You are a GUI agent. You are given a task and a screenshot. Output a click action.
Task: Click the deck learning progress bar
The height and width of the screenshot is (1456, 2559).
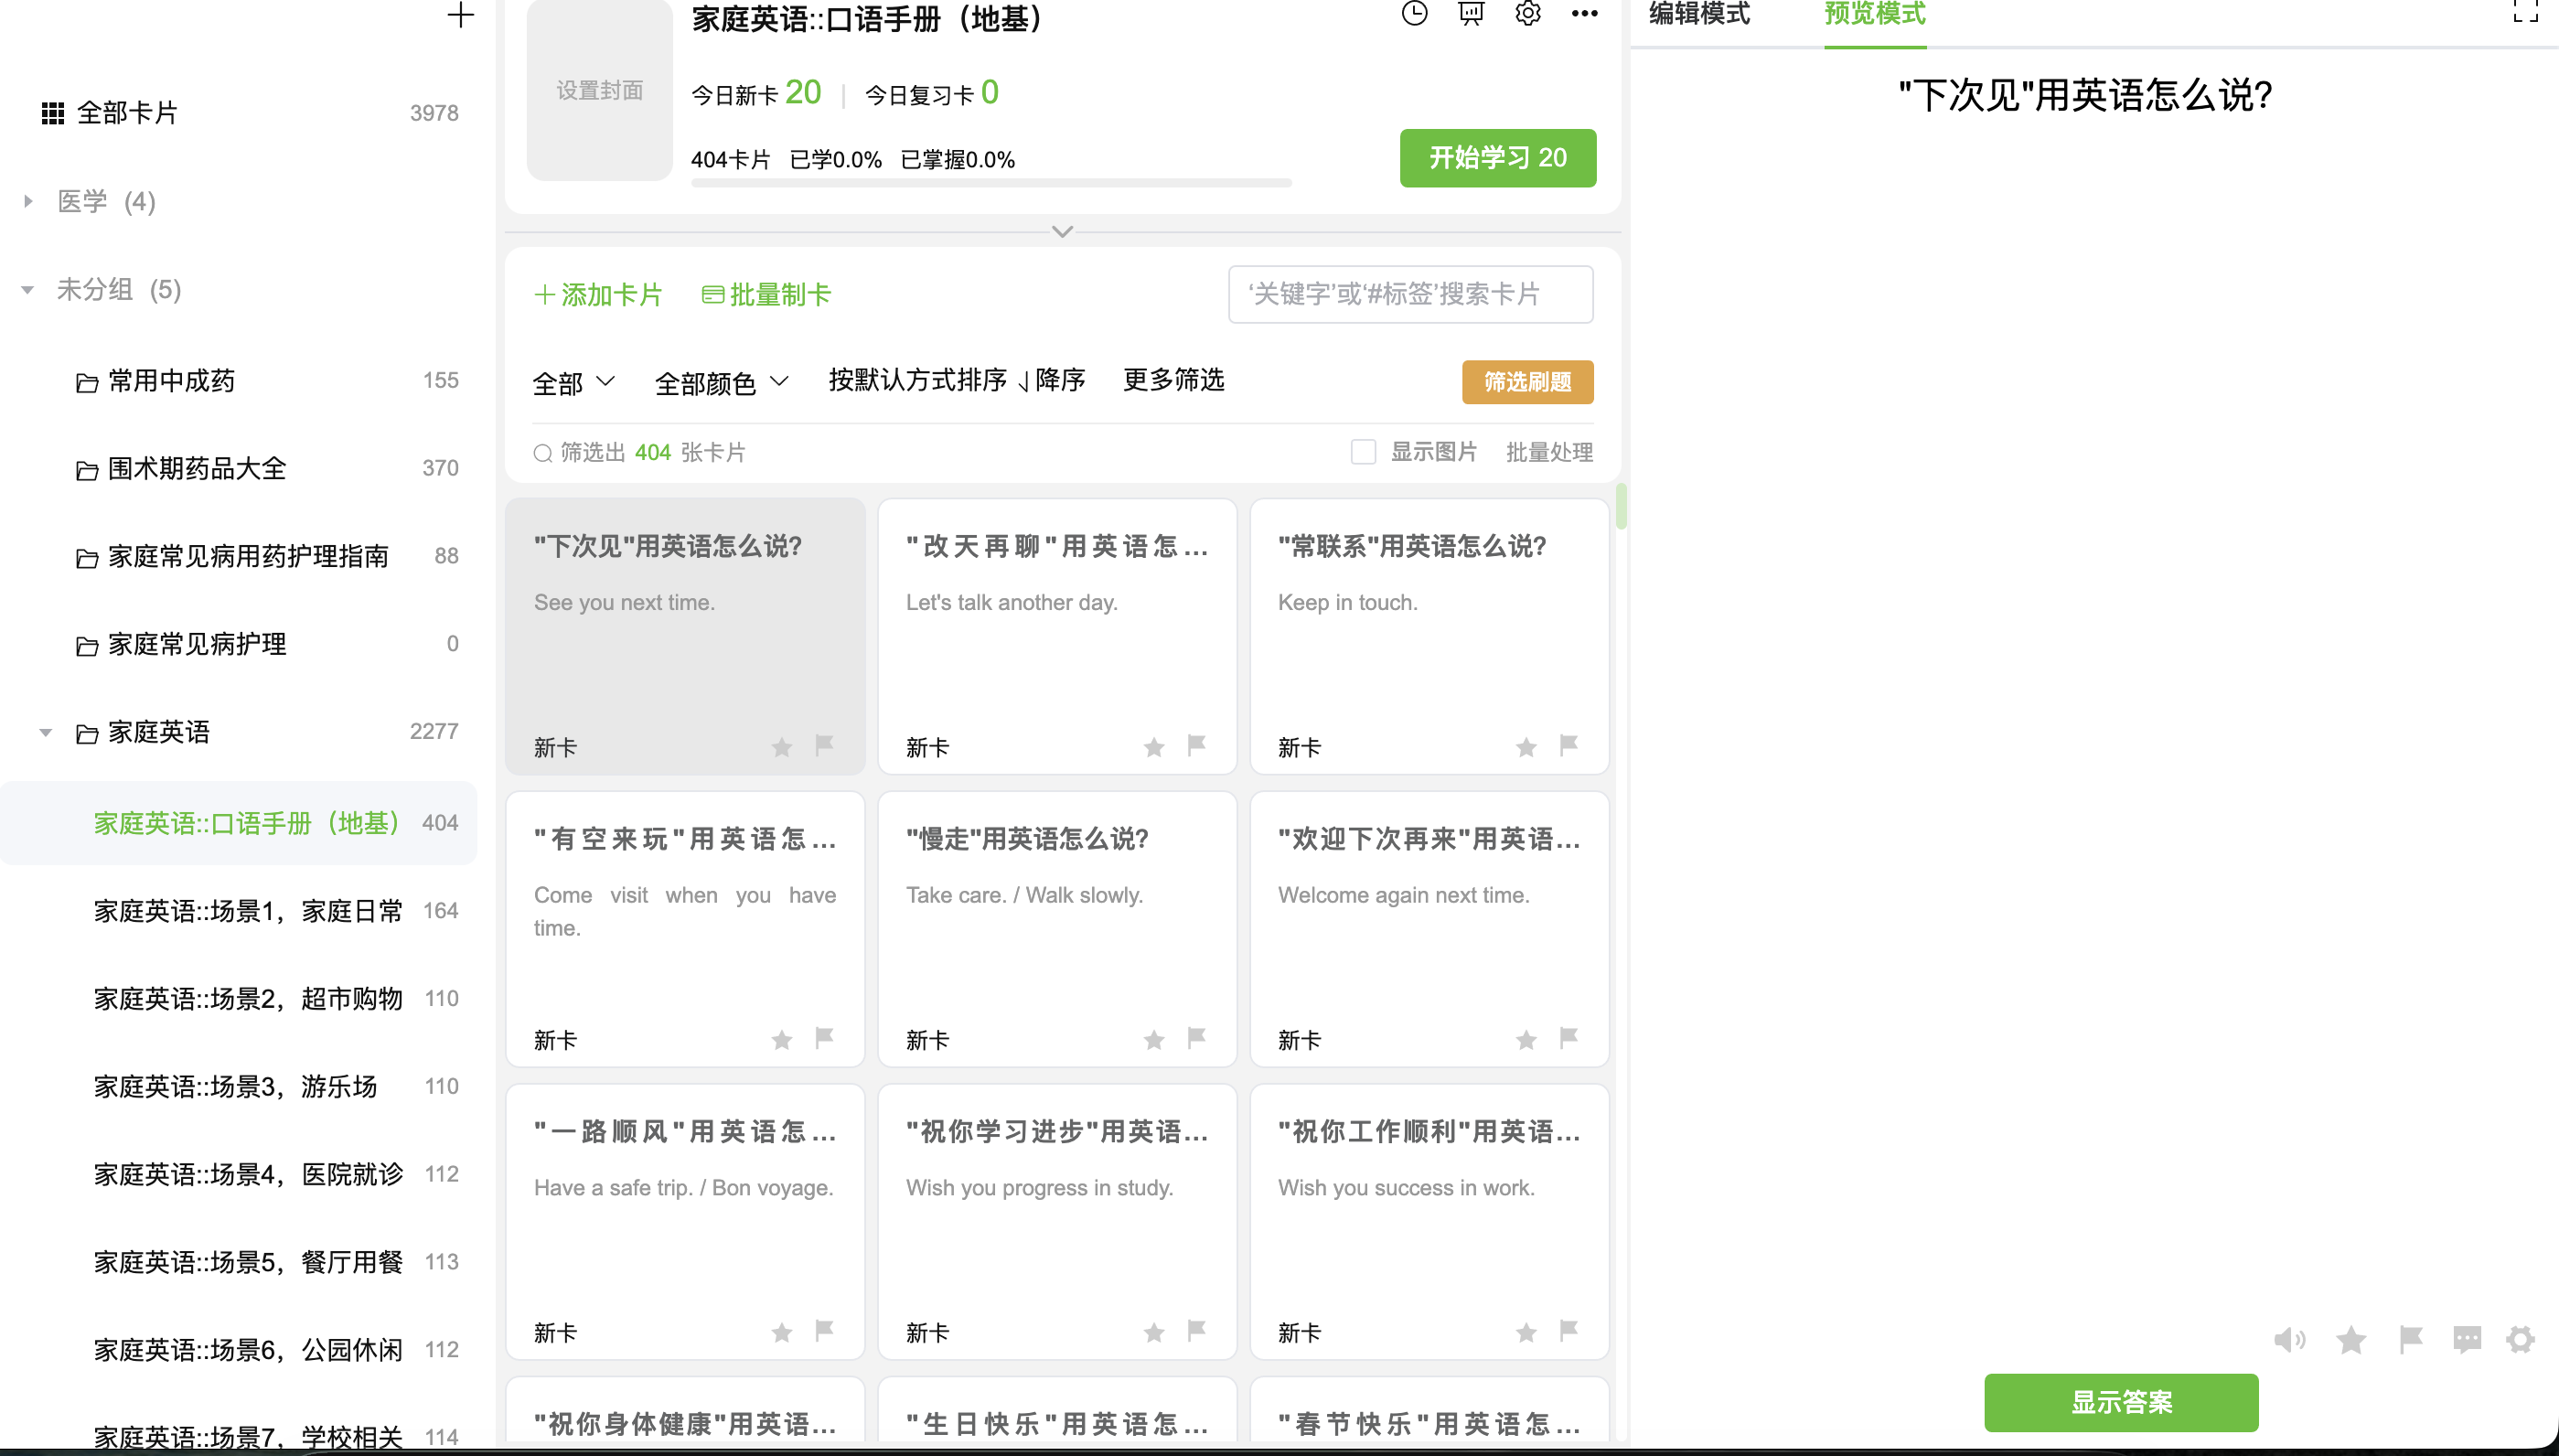[991, 183]
